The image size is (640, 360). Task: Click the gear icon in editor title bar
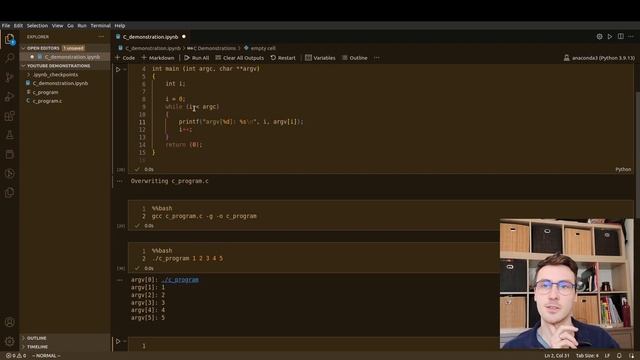click(599, 37)
